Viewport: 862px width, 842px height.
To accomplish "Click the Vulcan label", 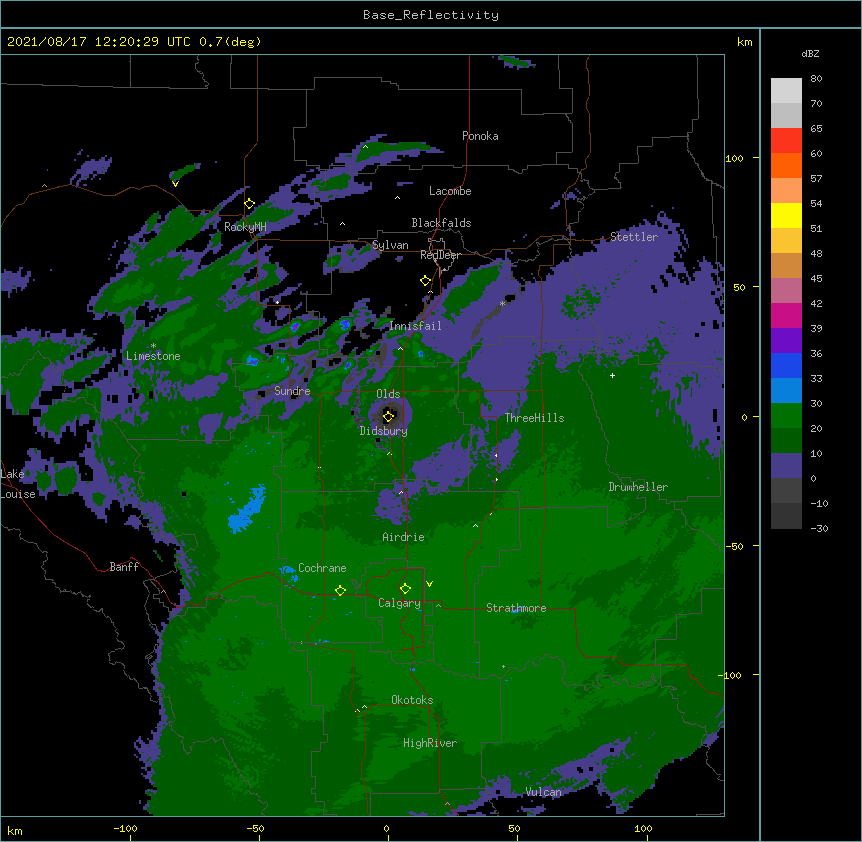I will tap(543, 792).
